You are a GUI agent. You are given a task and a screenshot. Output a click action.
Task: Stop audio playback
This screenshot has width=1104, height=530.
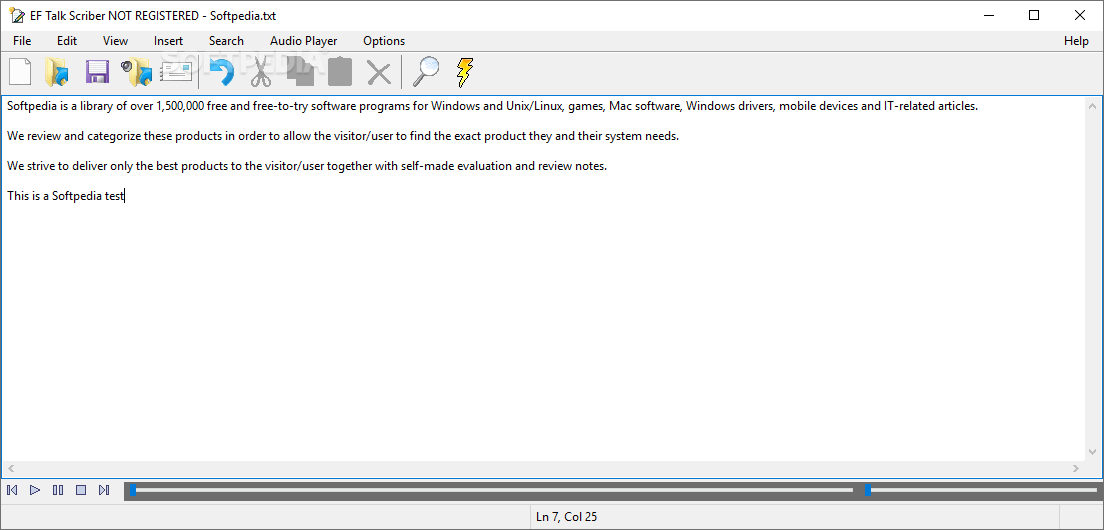[81, 490]
